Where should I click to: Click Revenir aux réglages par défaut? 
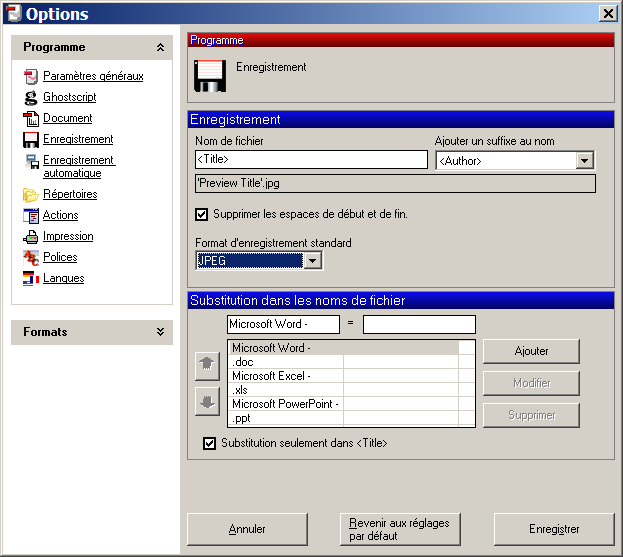click(400, 529)
